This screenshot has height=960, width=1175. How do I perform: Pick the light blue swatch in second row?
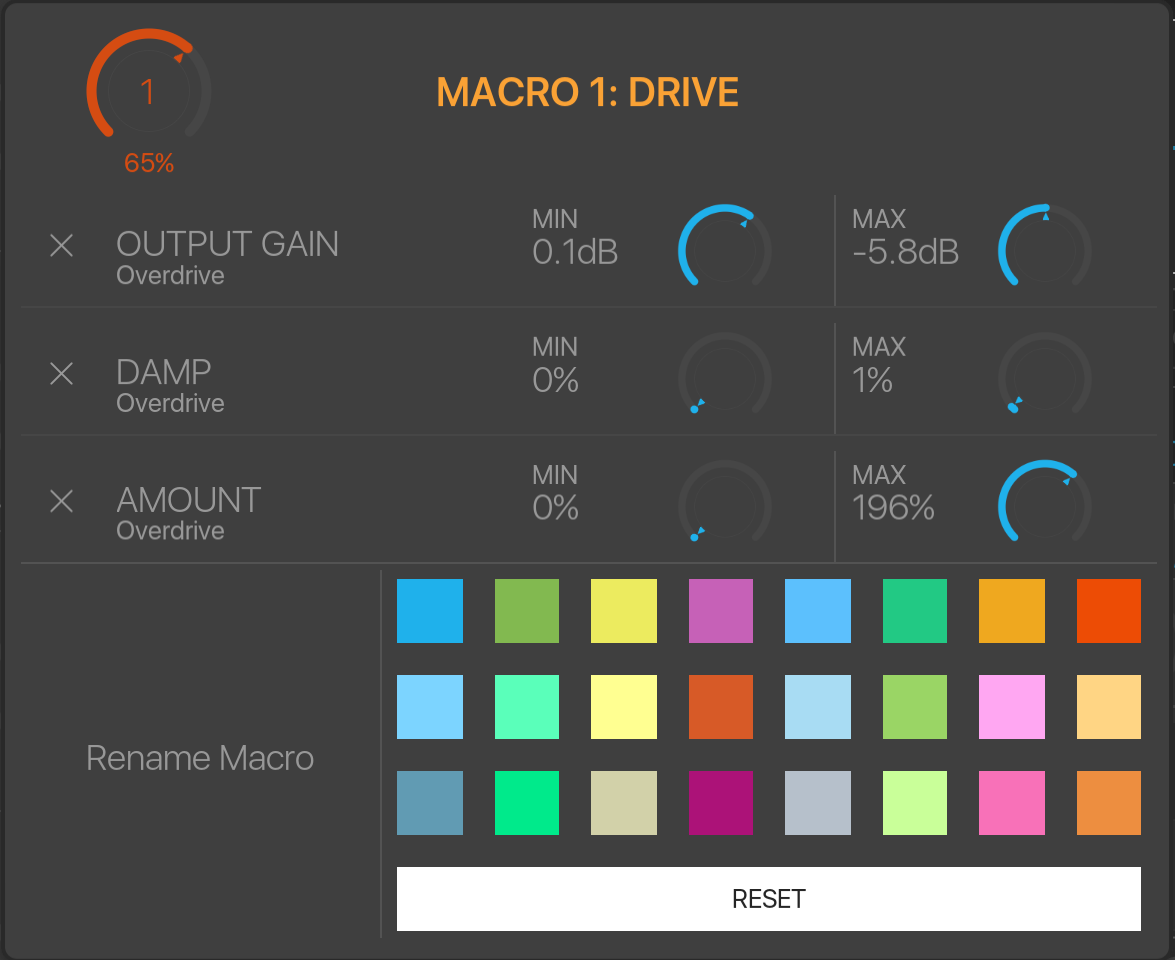point(429,707)
